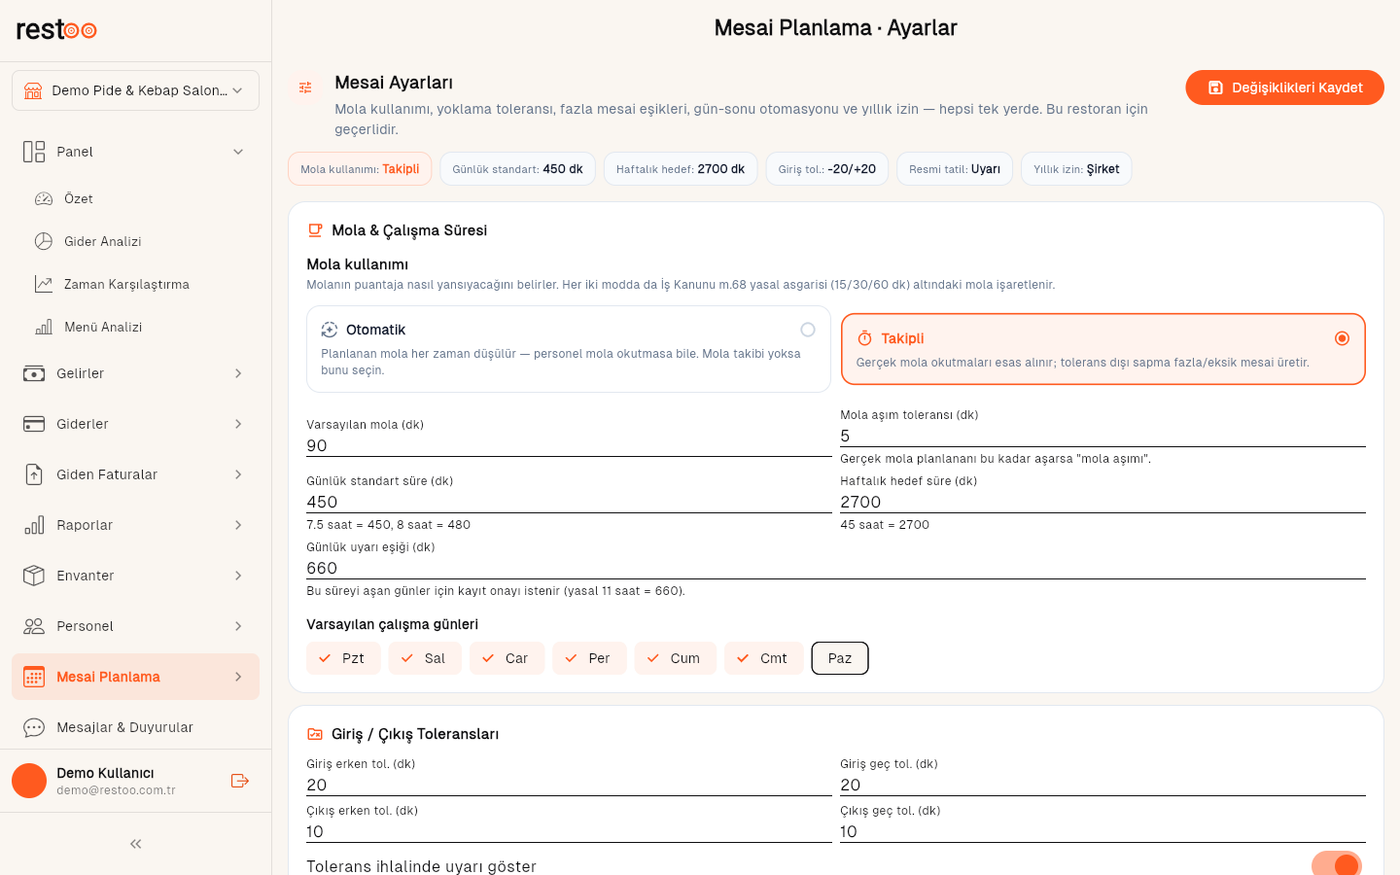Expand the Raporlar chevron
Screen dimensions: 1400x875
pyautogui.click(x=238, y=525)
